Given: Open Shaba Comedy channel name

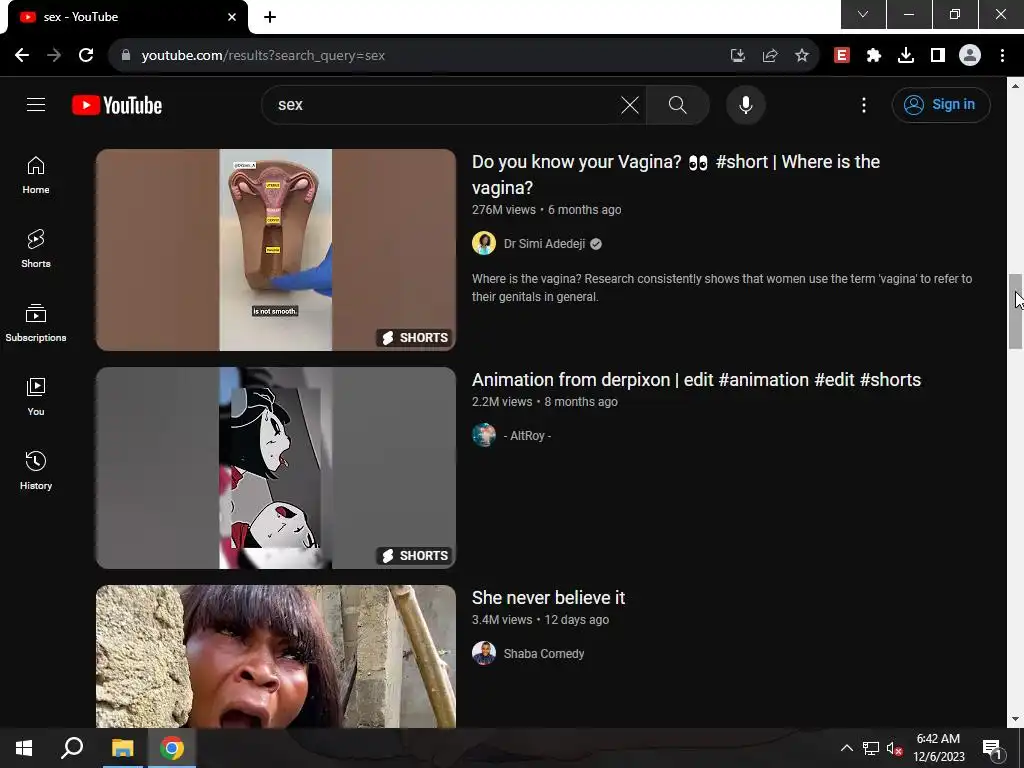Looking at the screenshot, I should [544, 654].
